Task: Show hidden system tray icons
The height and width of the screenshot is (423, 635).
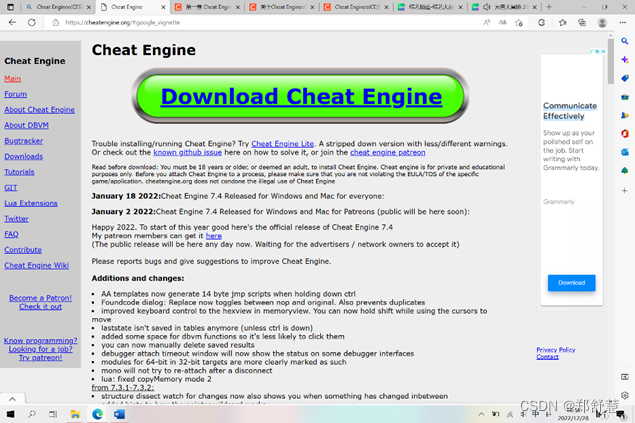Action: point(481,414)
